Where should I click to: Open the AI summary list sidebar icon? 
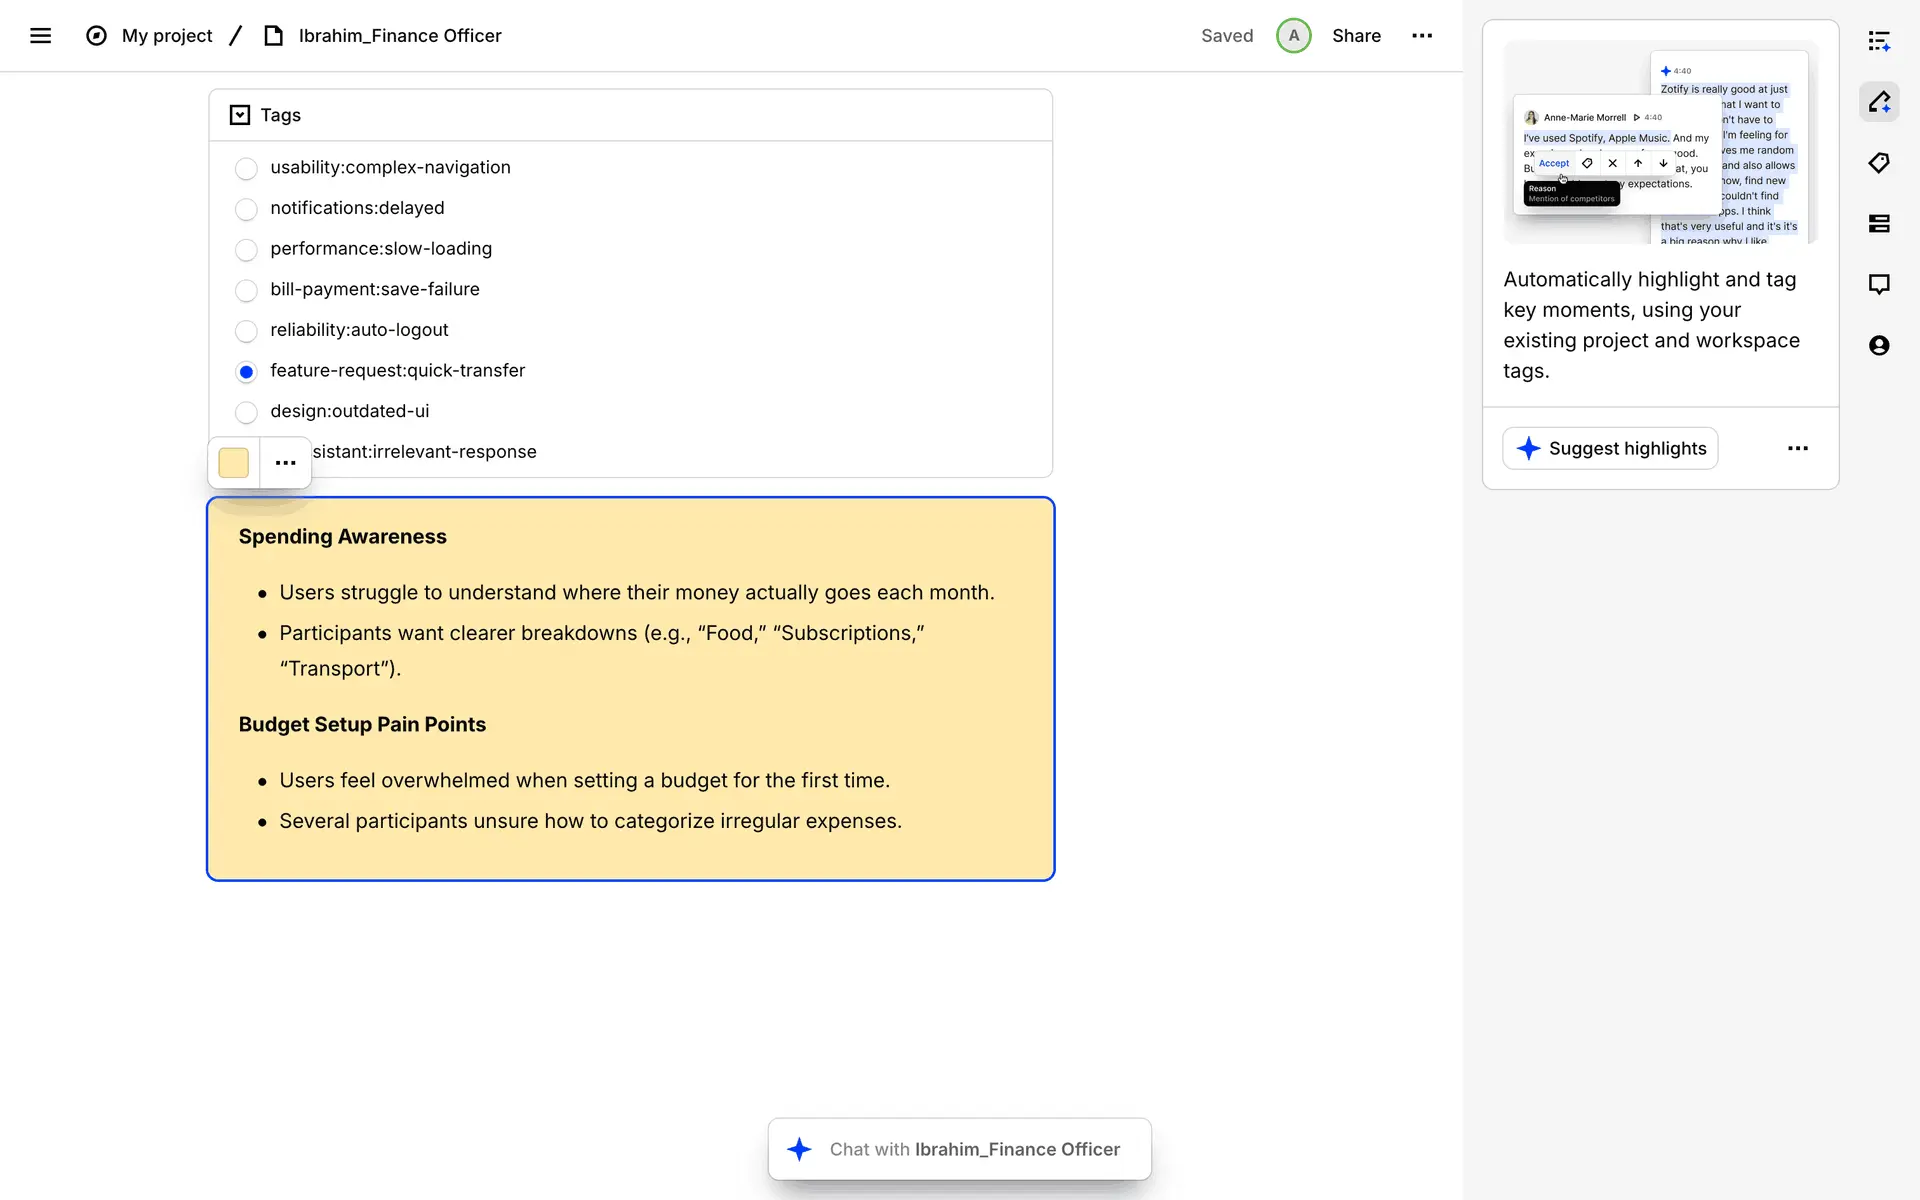[1879, 41]
